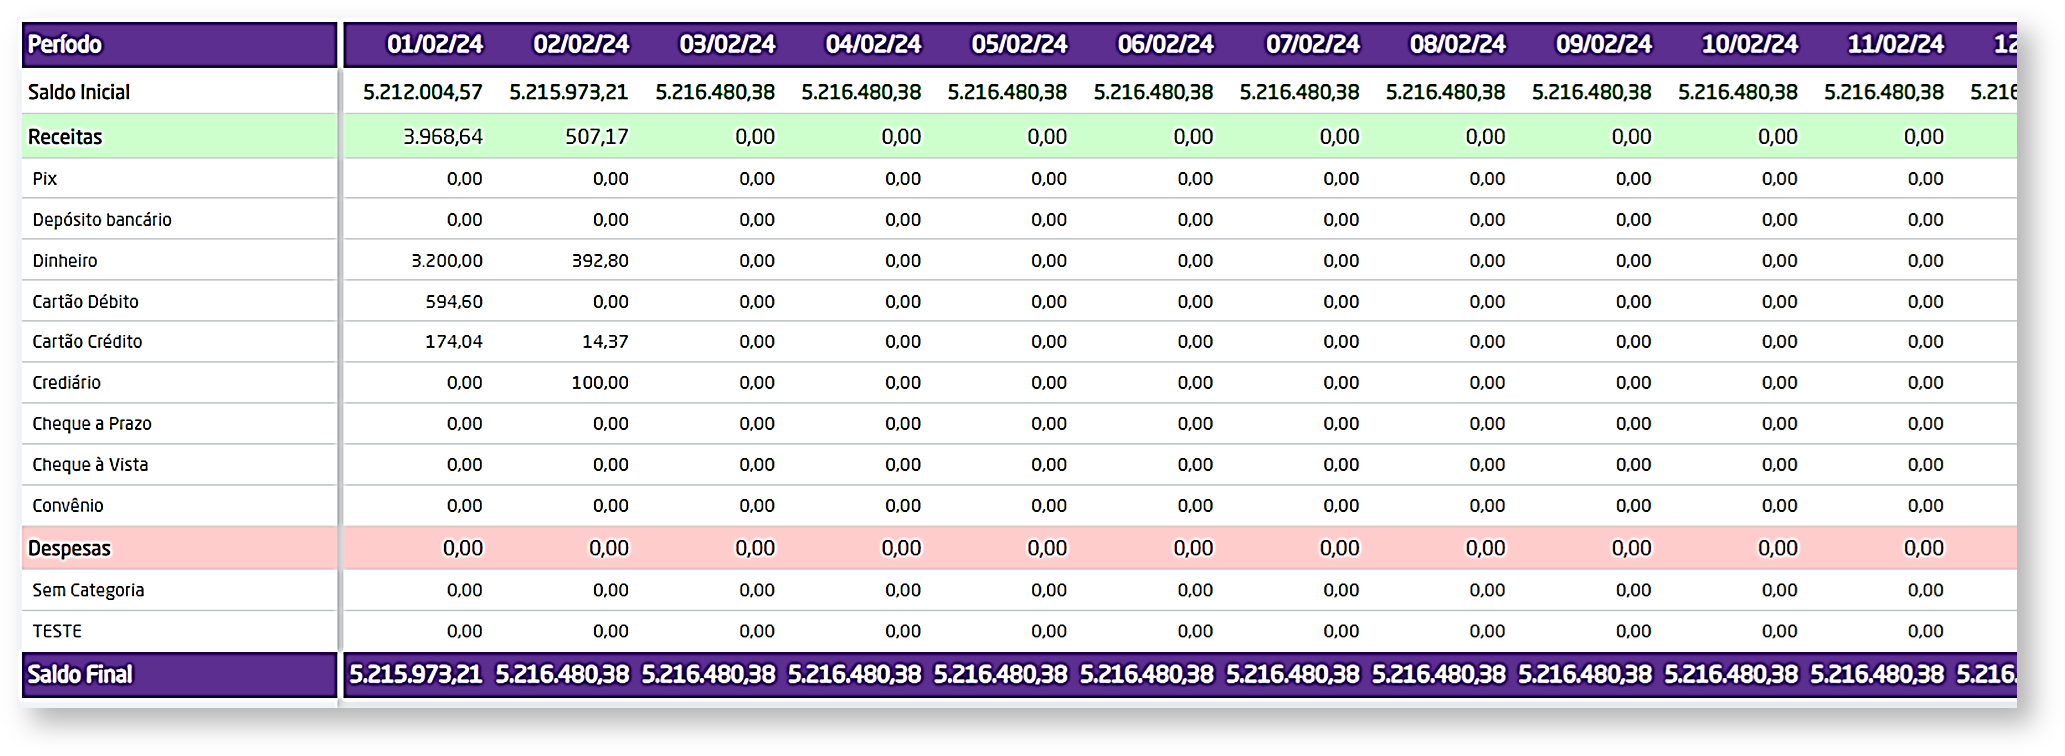Select the 04/02/24 column header
Viewport: 2065px width, 756px height.
click(873, 45)
